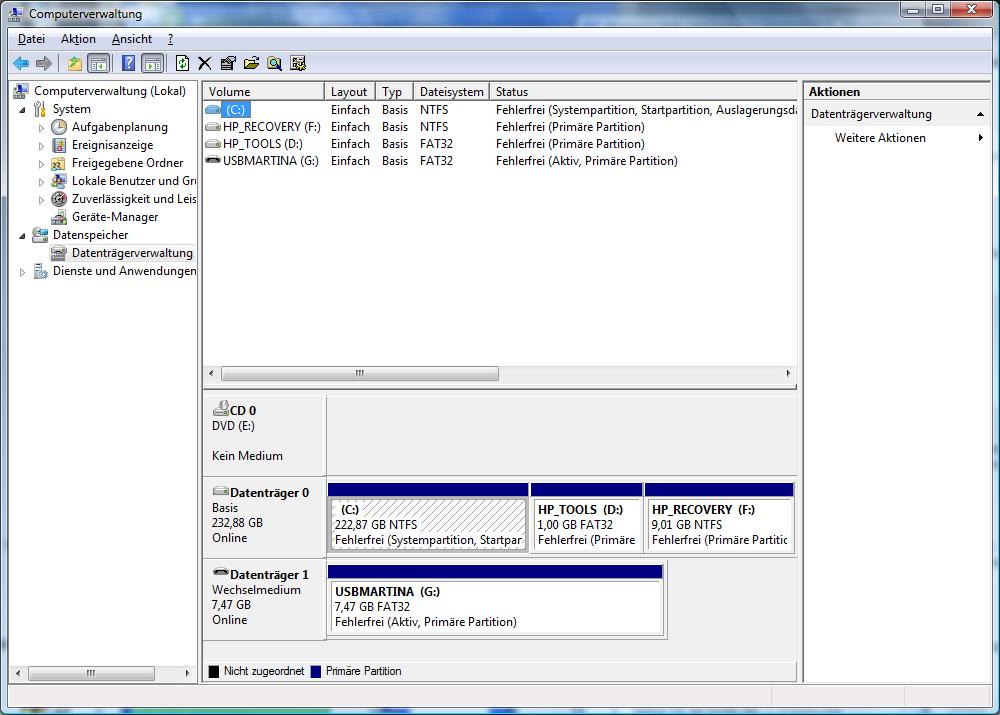Click the Properties toolbar icon
The height and width of the screenshot is (715, 1000).
click(x=228, y=63)
